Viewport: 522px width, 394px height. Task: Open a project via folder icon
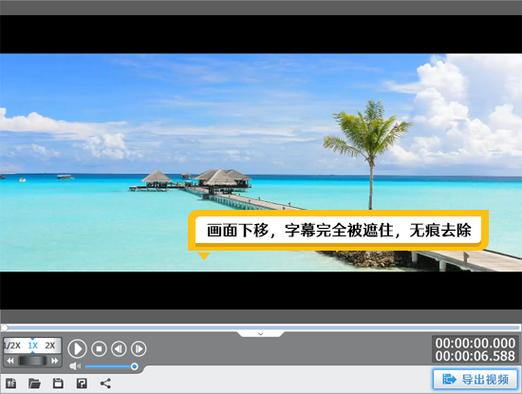[34, 383]
